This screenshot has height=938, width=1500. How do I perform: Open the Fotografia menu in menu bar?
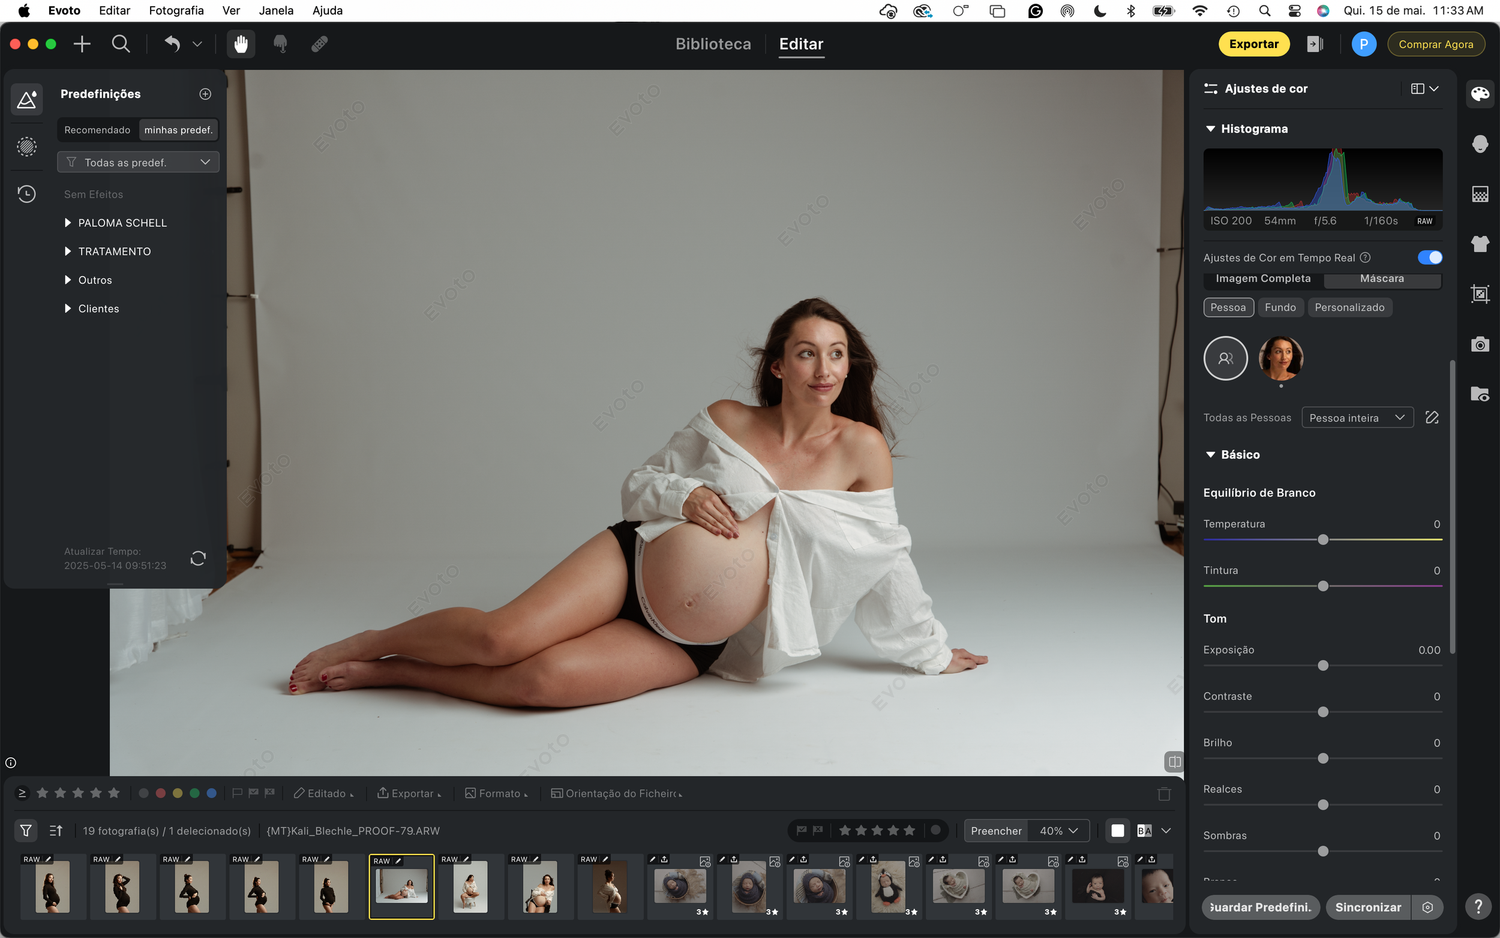(x=176, y=10)
